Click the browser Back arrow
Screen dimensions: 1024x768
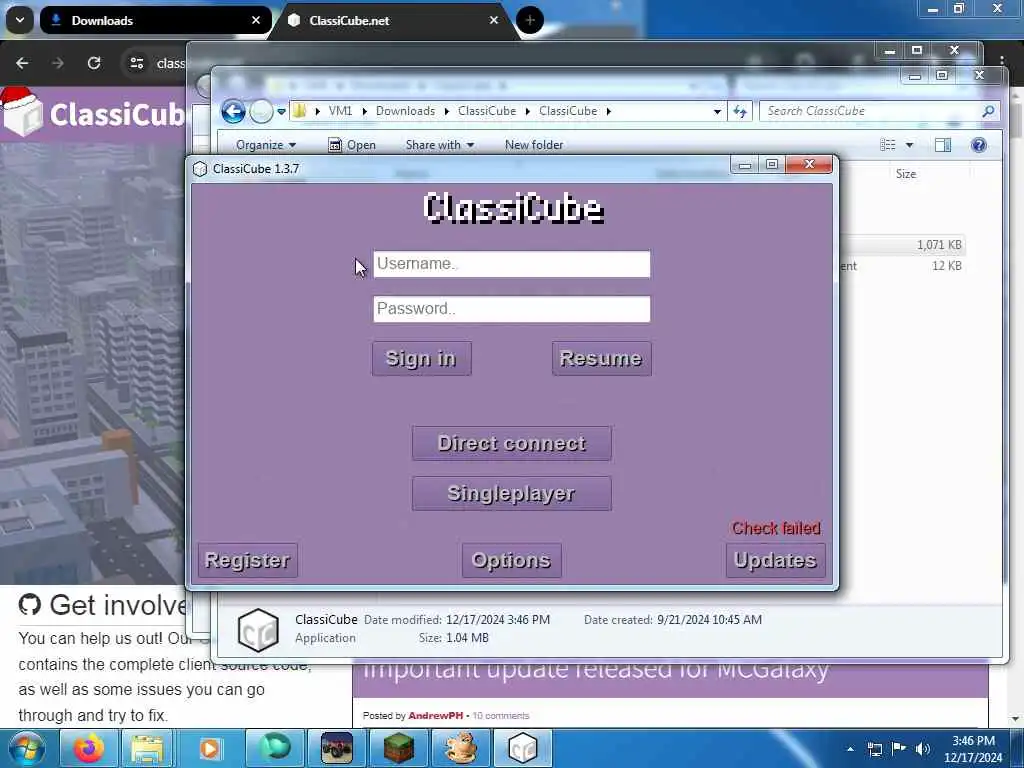22,63
